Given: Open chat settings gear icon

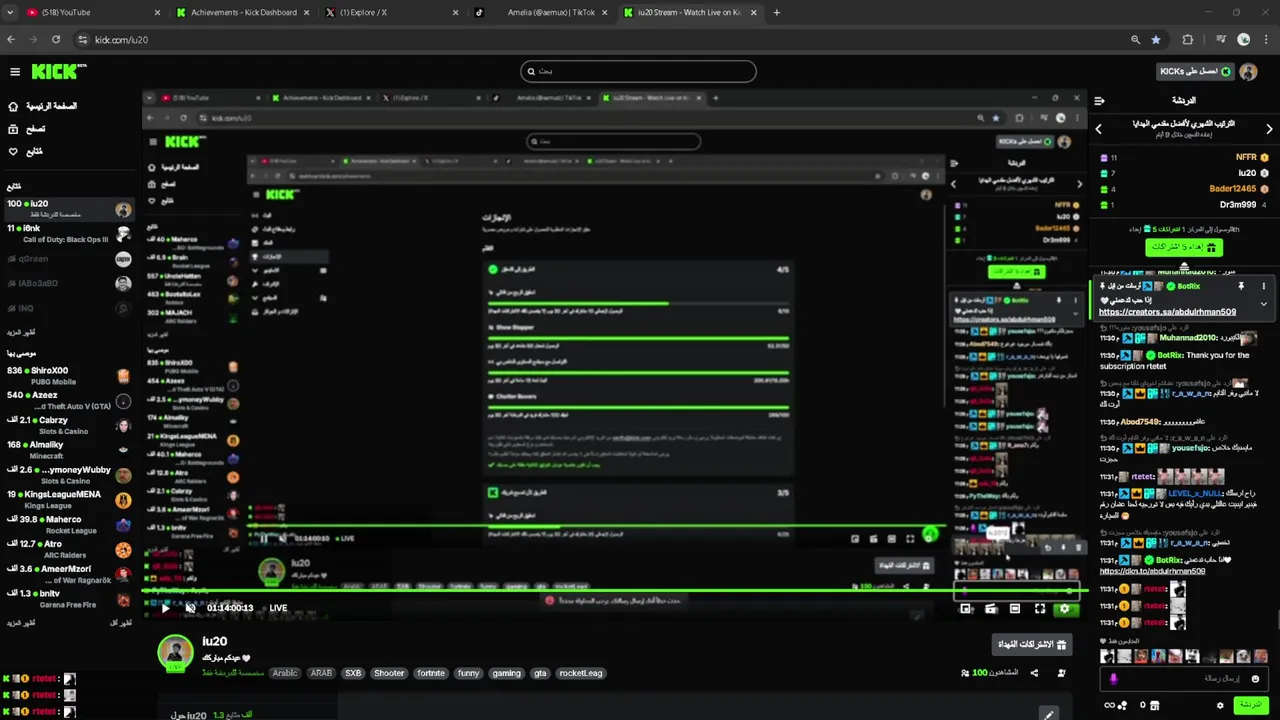Looking at the screenshot, I should point(1220,705).
